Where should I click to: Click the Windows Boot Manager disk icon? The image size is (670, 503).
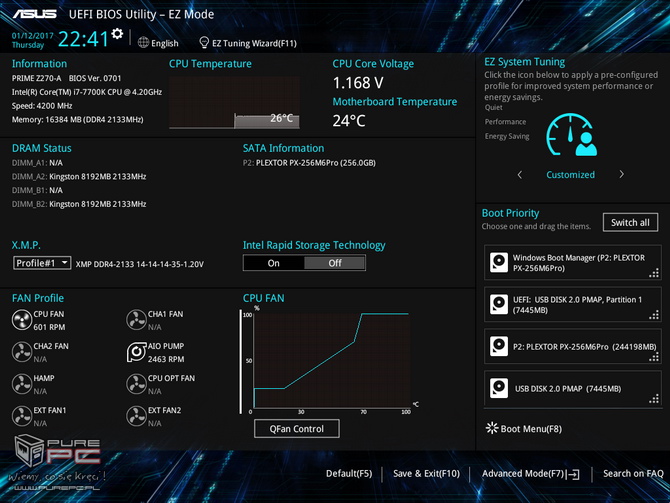499,262
